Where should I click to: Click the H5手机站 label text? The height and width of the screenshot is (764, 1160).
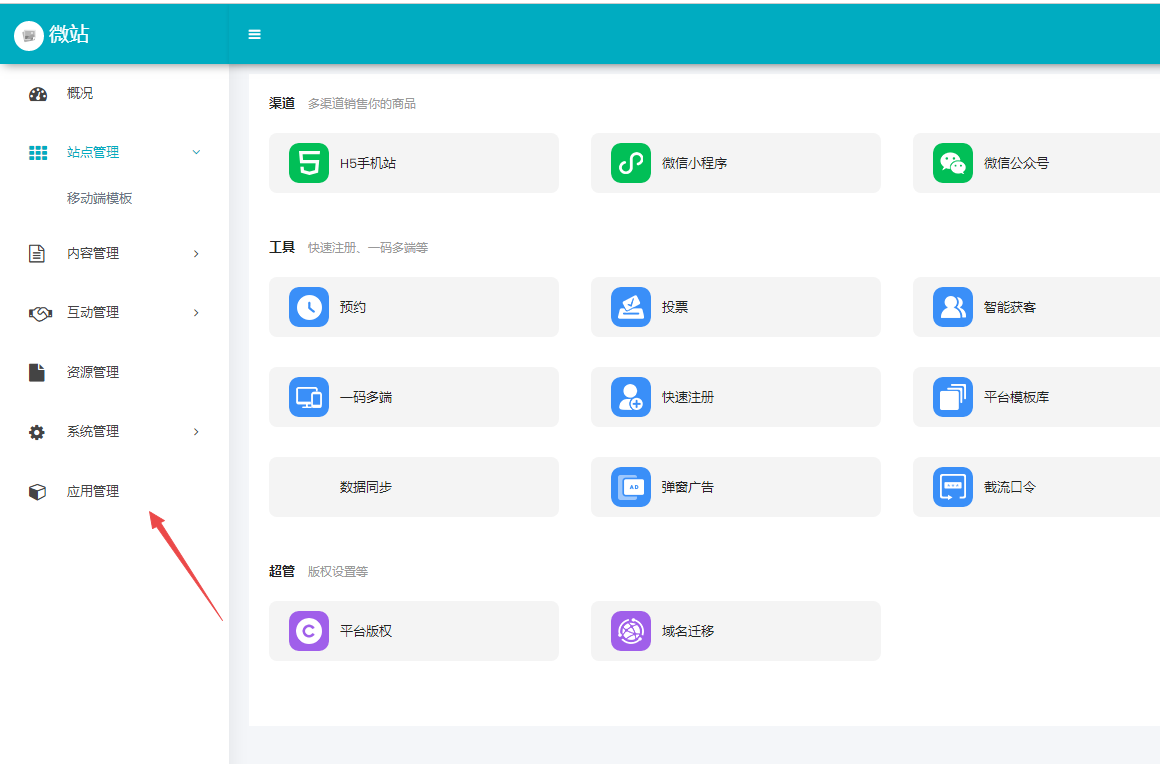pos(368,163)
